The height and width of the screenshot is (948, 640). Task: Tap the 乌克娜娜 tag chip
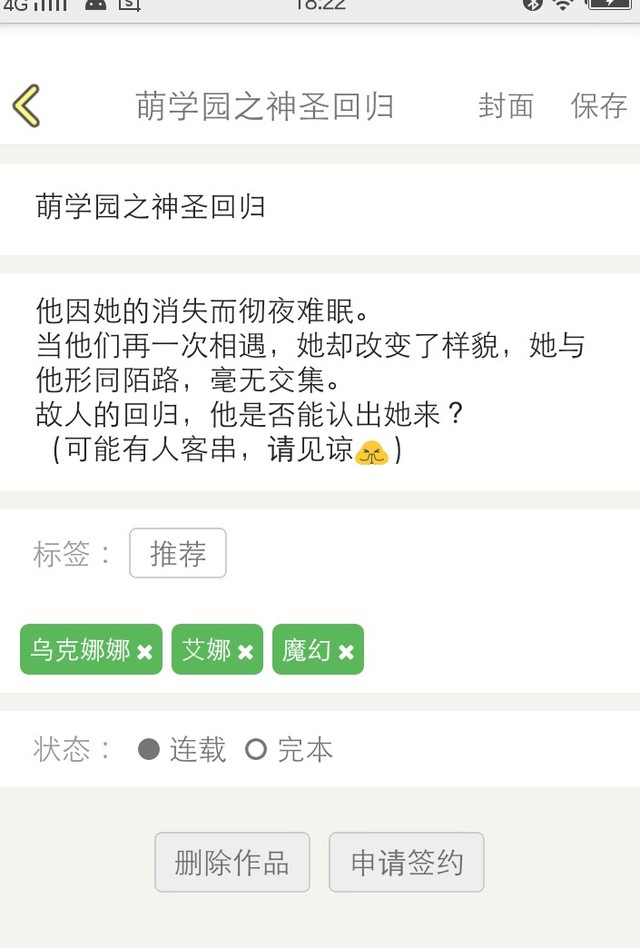(x=80, y=650)
